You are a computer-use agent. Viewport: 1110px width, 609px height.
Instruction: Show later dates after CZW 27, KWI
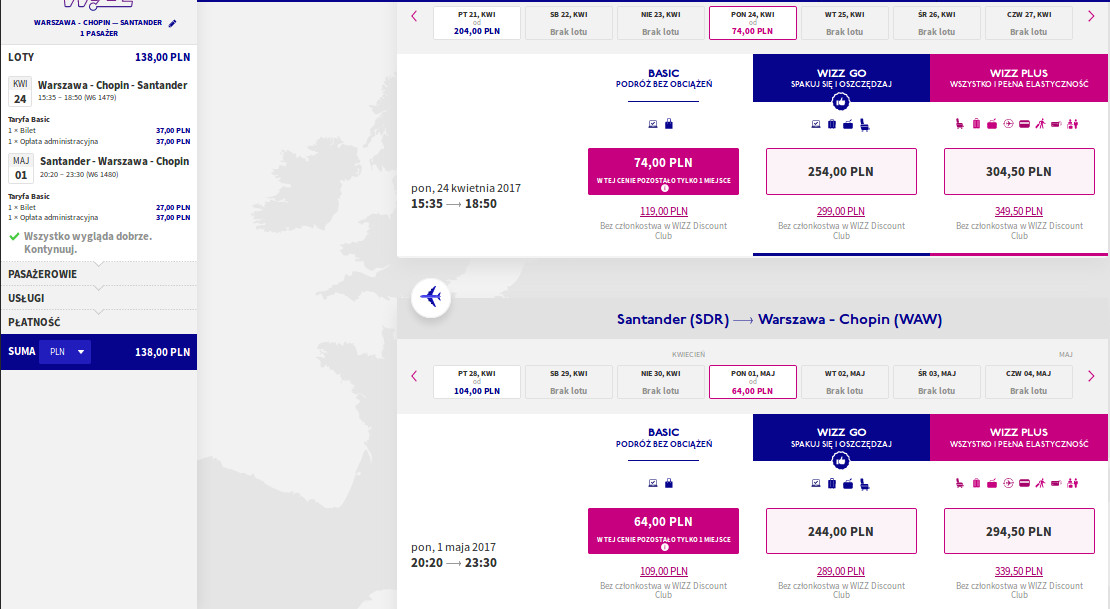click(x=1091, y=16)
